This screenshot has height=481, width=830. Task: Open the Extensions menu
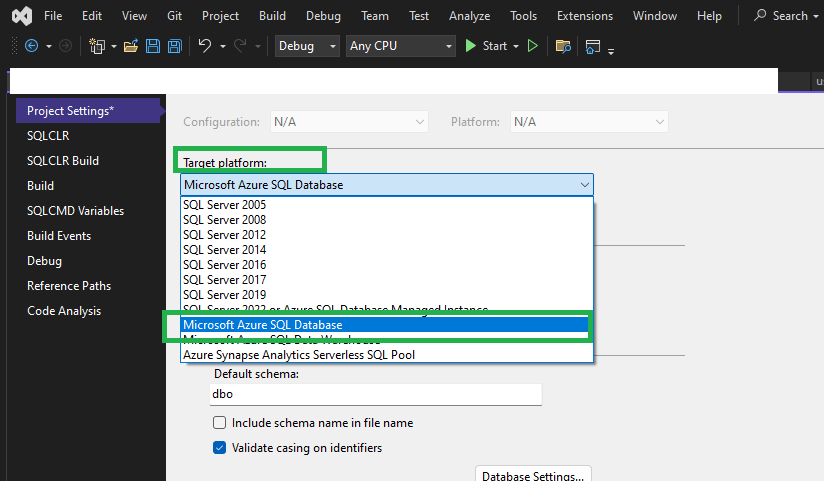pyautogui.click(x=585, y=16)
